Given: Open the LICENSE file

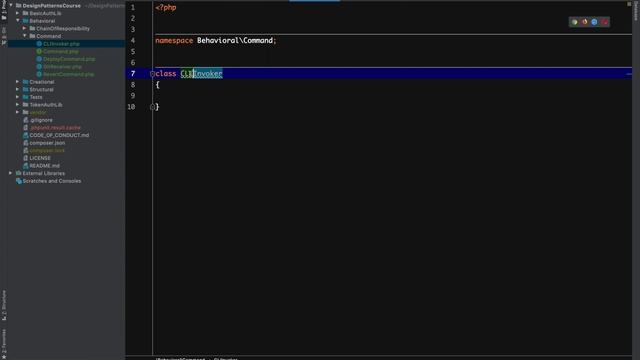Looking at the screenshot, I should tap(40, 158).
